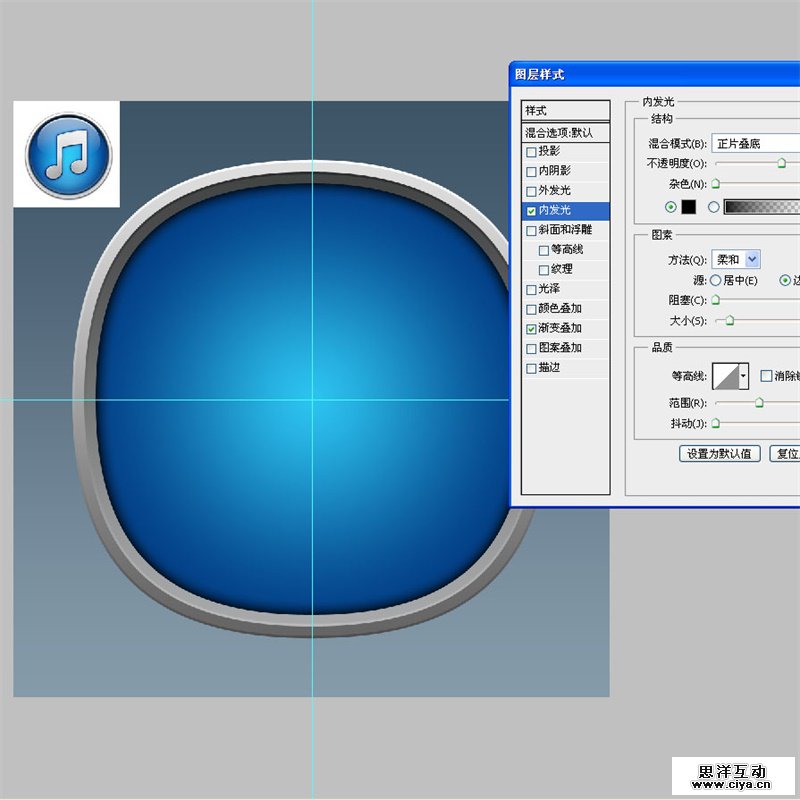
Task: Click the black glow color swatch
Action: click(688, 207)
